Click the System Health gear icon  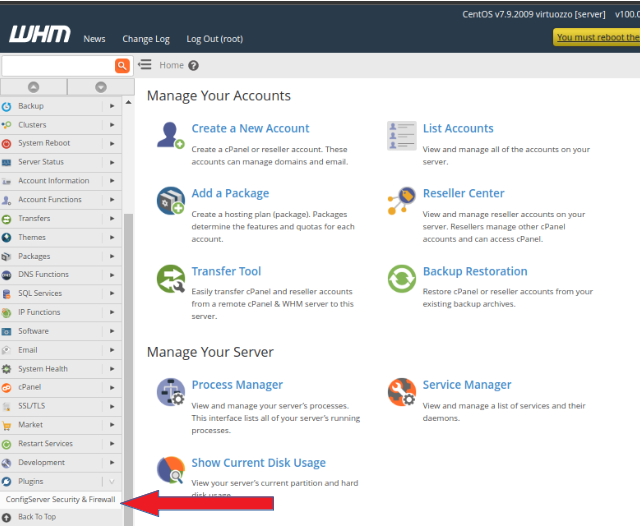coord(7,369)
